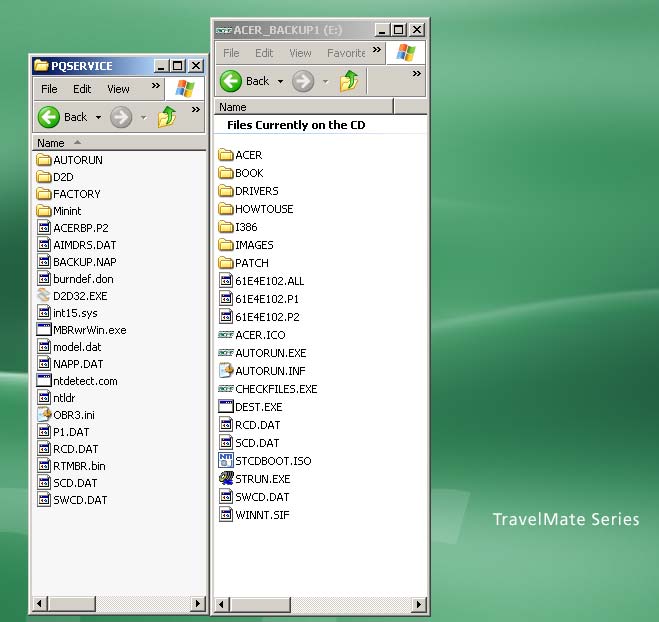
Task: Select AIMDRS.DAT file
Action: click(x=77, y=245)
